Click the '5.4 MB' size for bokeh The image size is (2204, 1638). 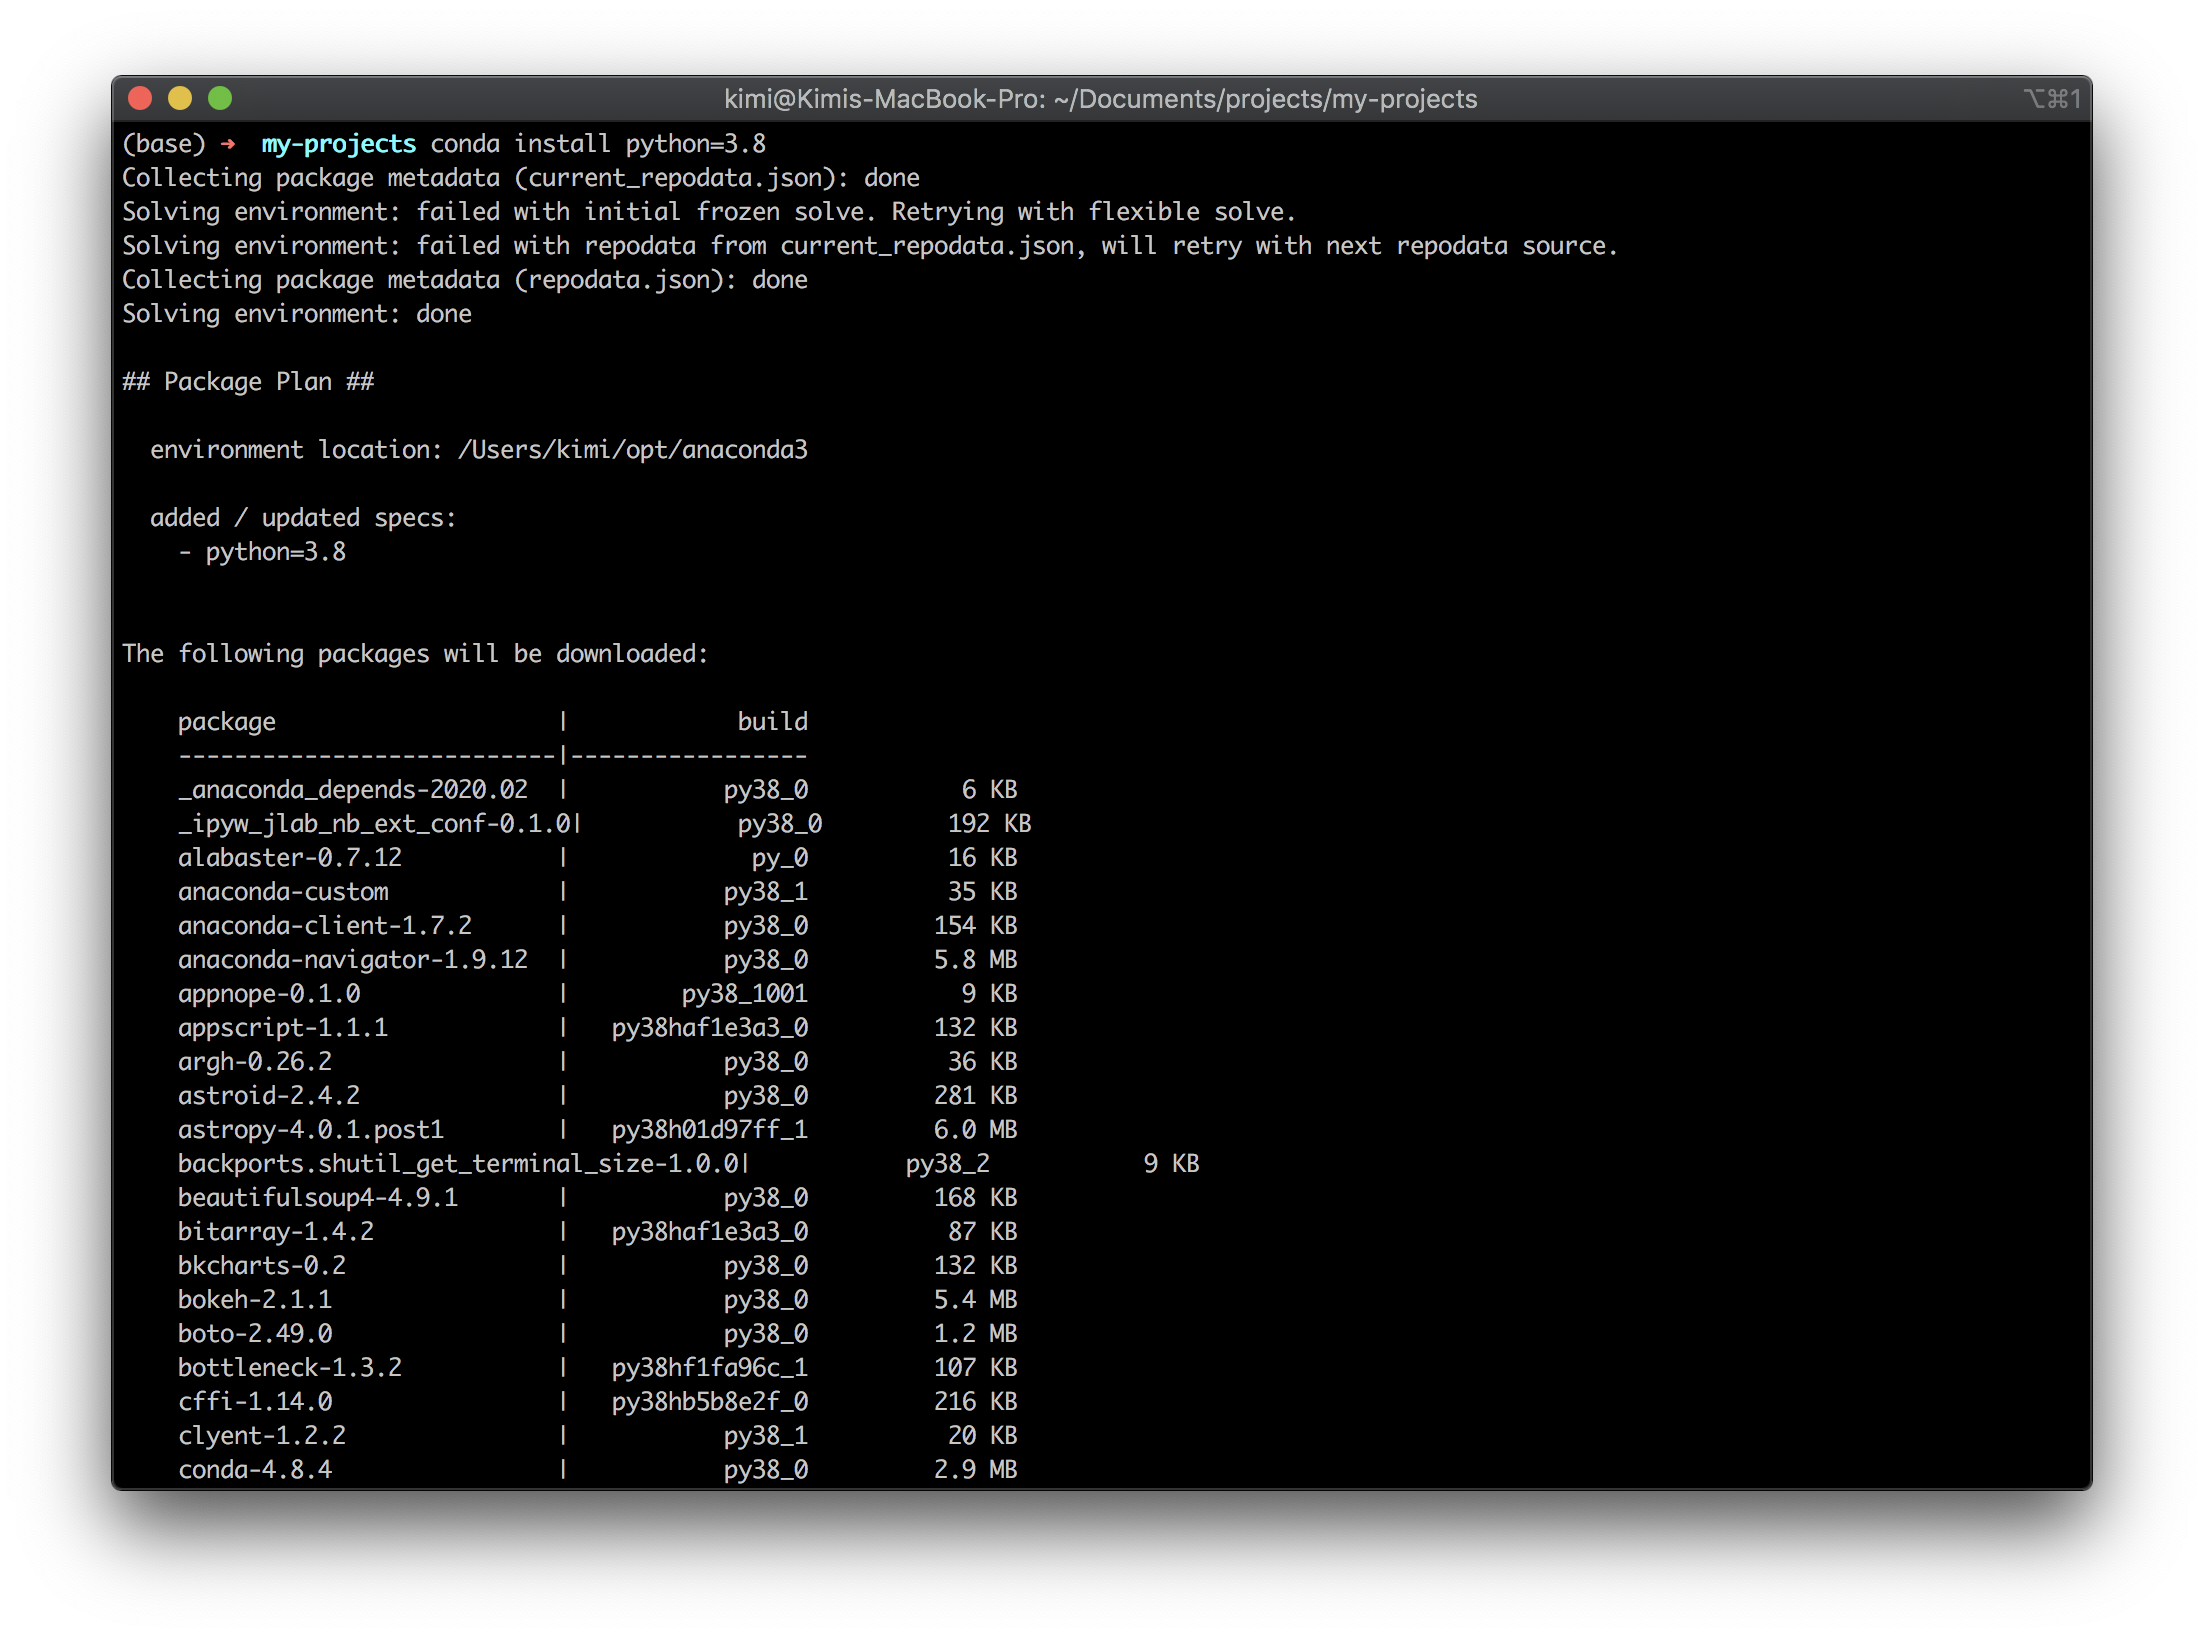pyautogui.click(x=975, y=1300)
